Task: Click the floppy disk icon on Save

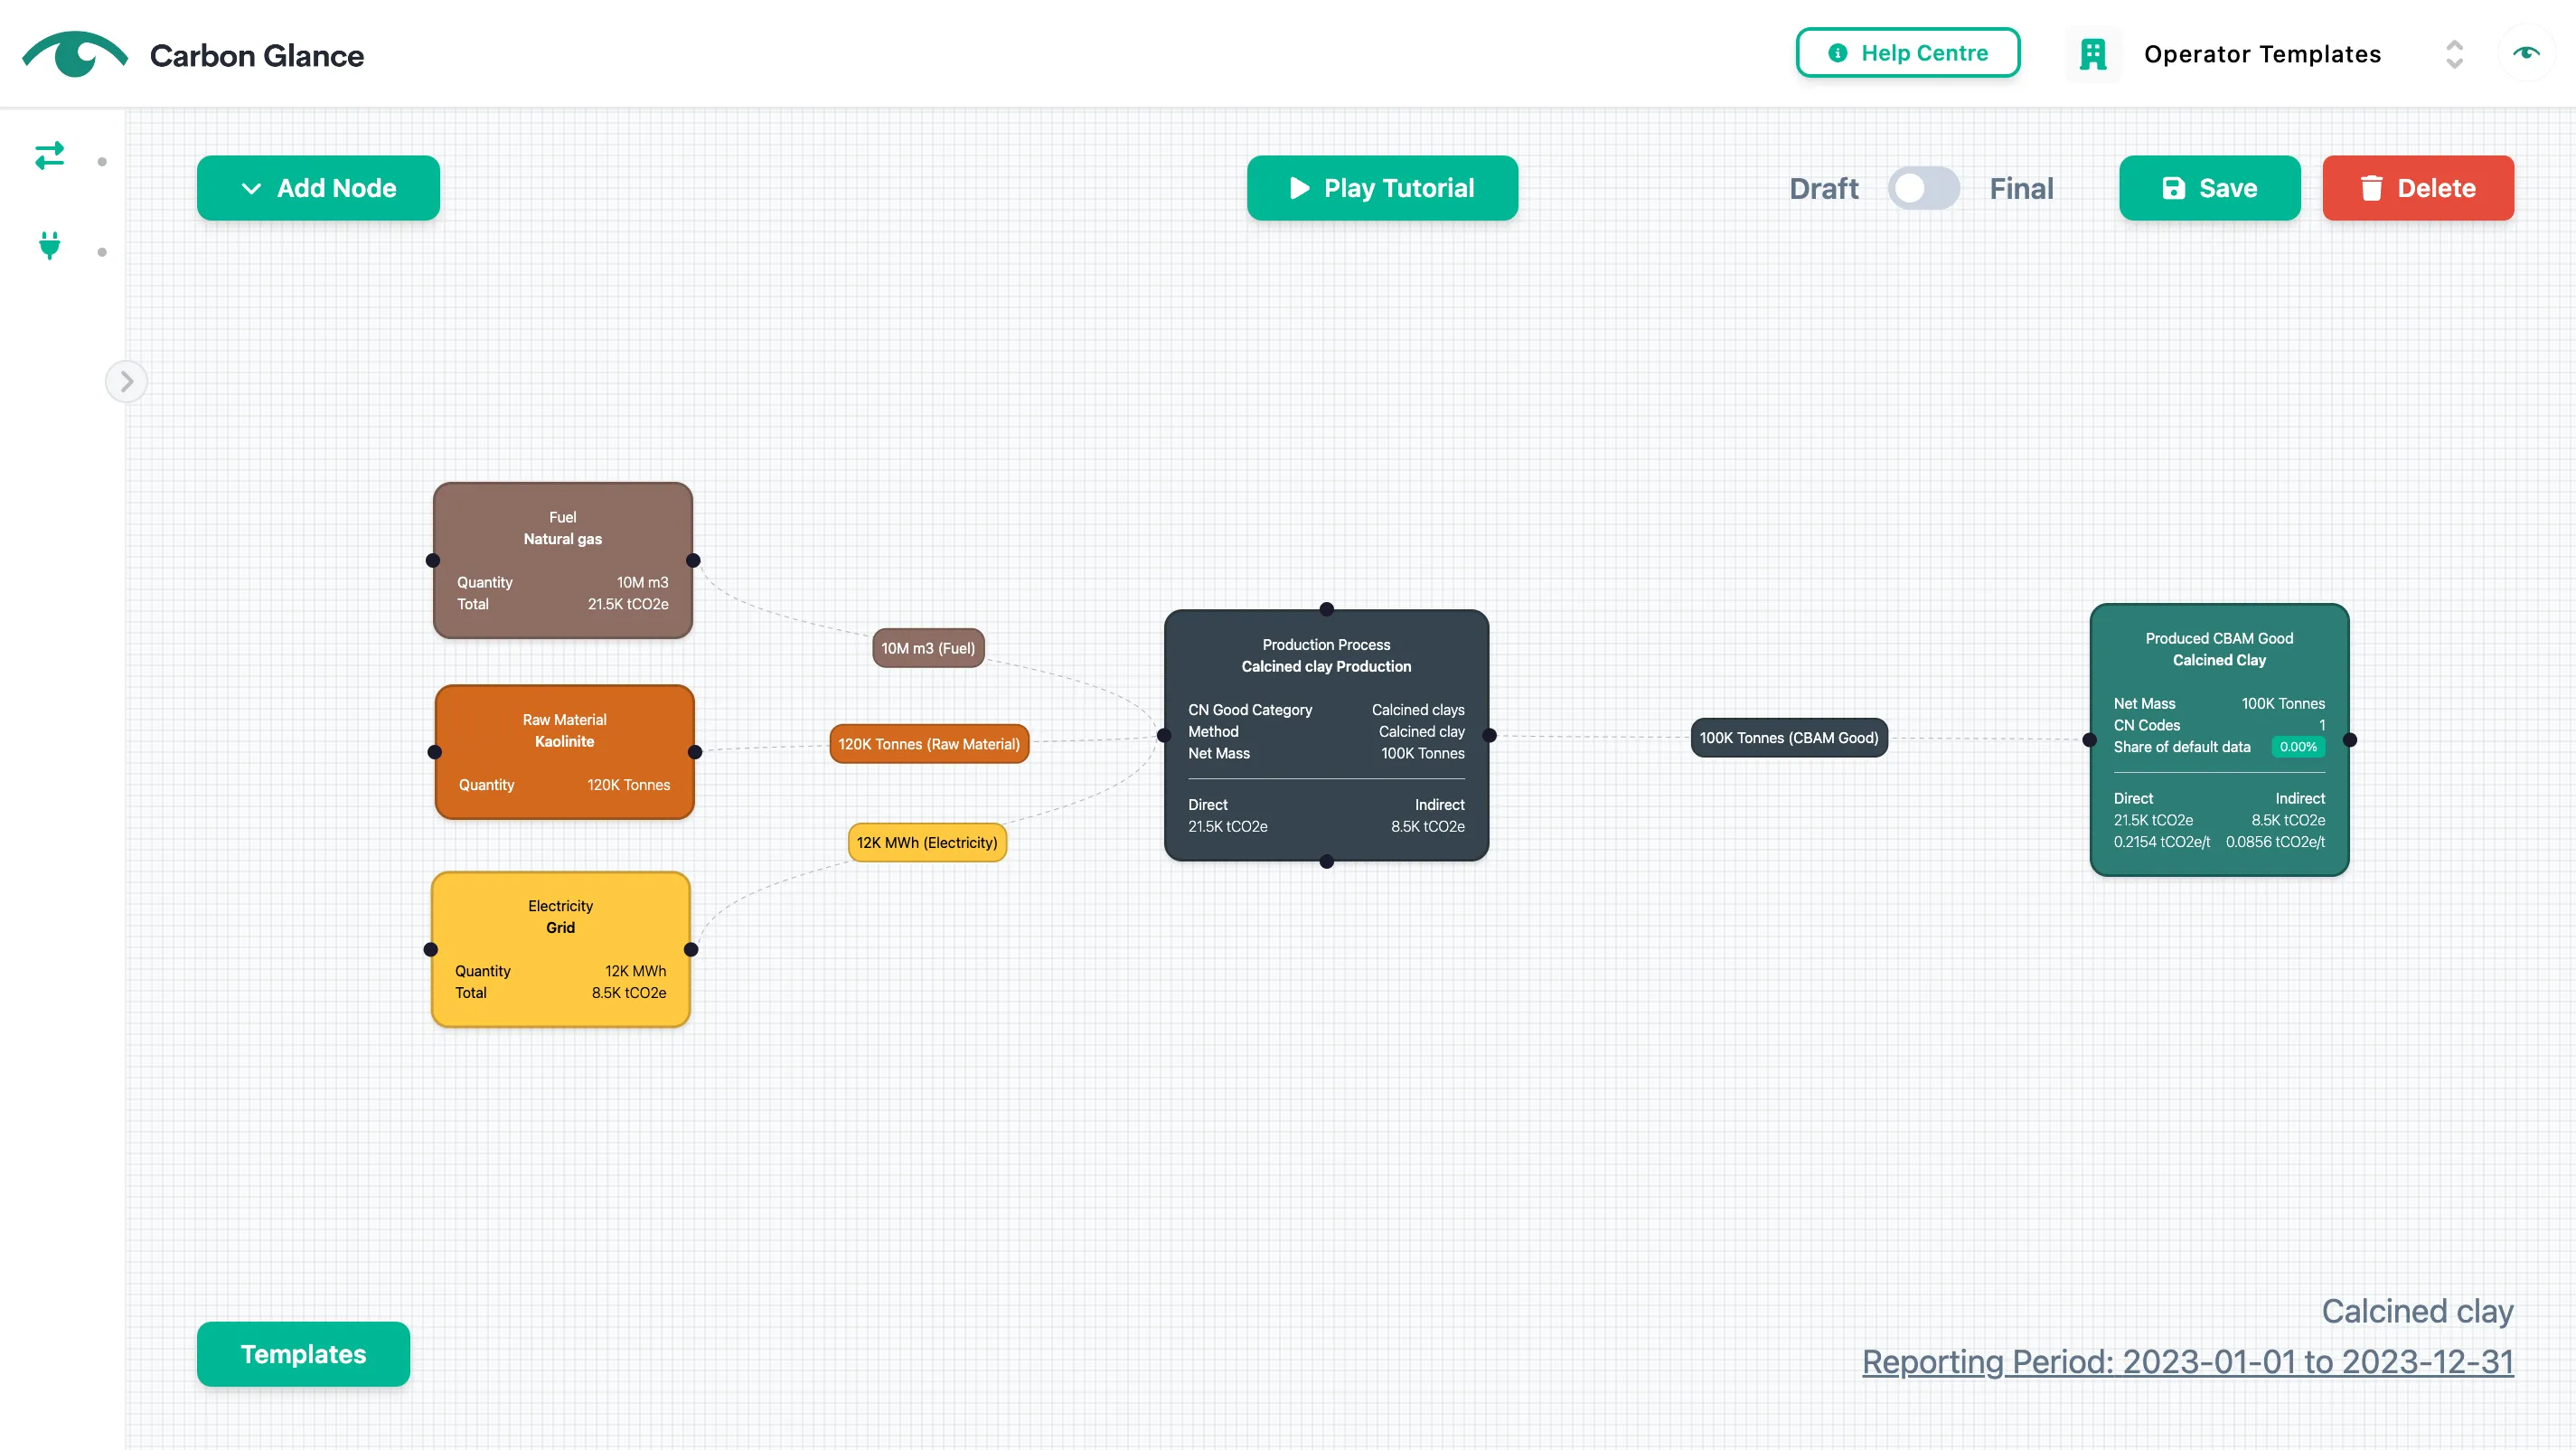Action: coord(2174,188)
